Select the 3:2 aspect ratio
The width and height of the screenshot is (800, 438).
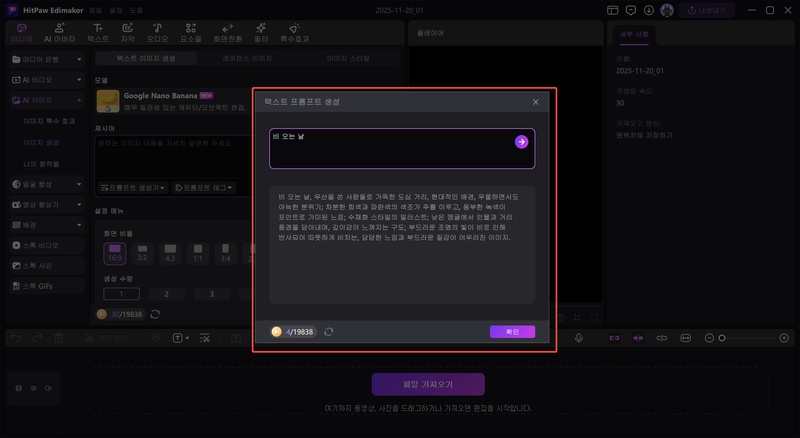tap(142, 253)
